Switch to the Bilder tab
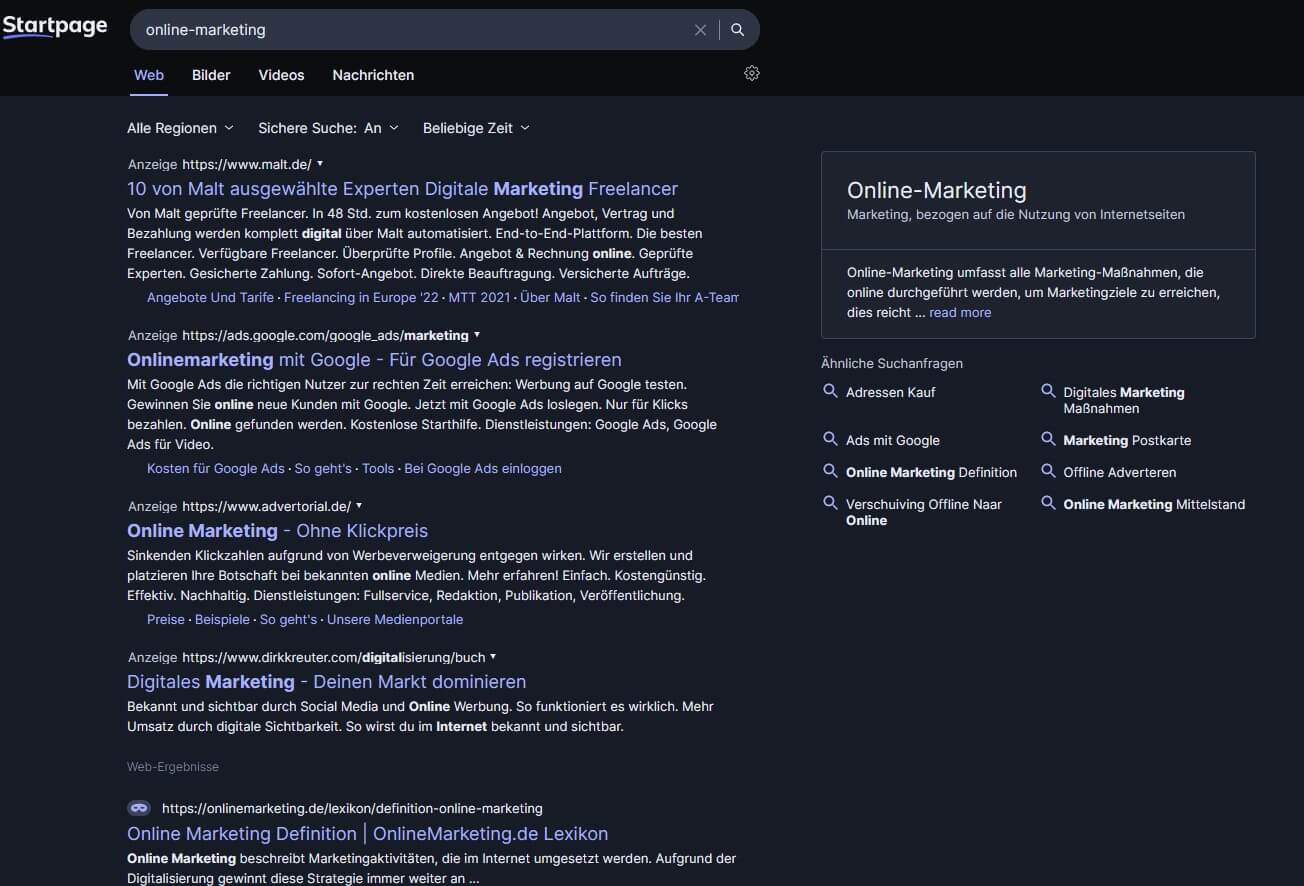1304x886 pixels. [x=211, y=75]
